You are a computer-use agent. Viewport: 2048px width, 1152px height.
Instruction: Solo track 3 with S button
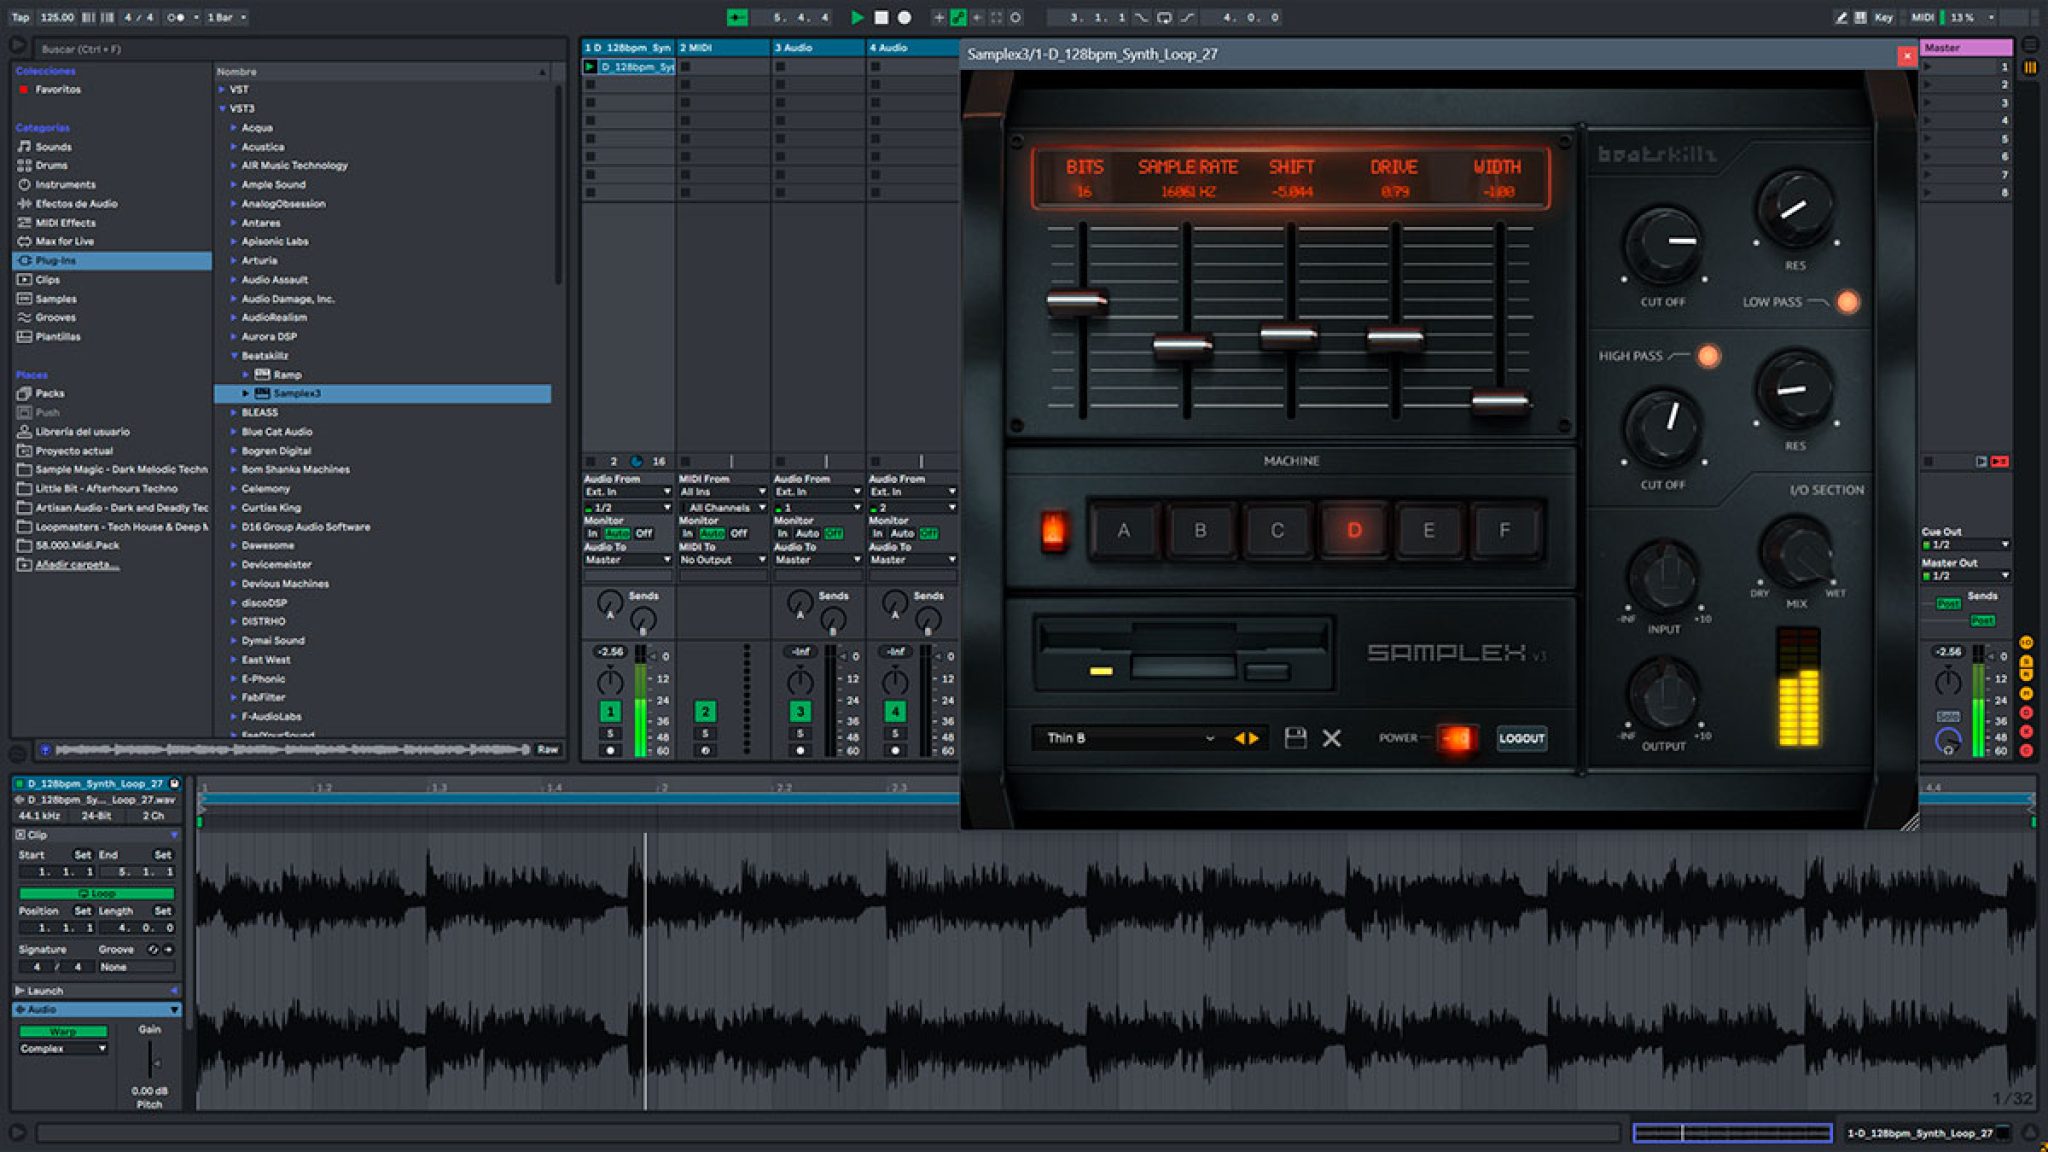point(800,733)
